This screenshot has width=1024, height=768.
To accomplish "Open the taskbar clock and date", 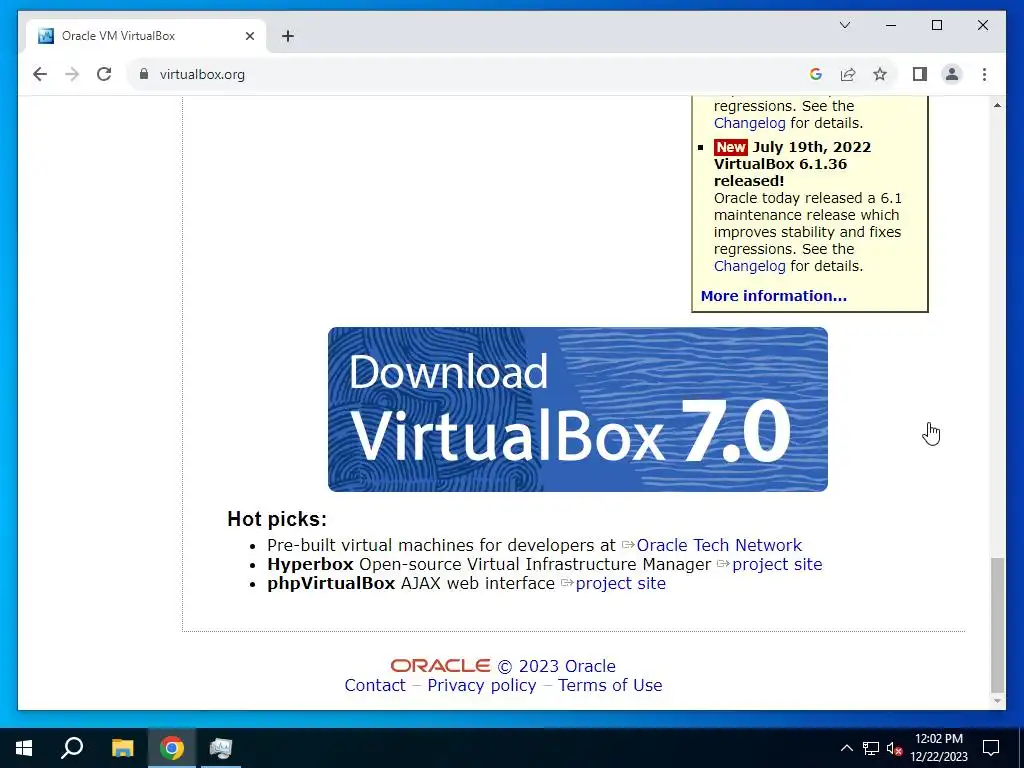I will [x=939, y=748].
